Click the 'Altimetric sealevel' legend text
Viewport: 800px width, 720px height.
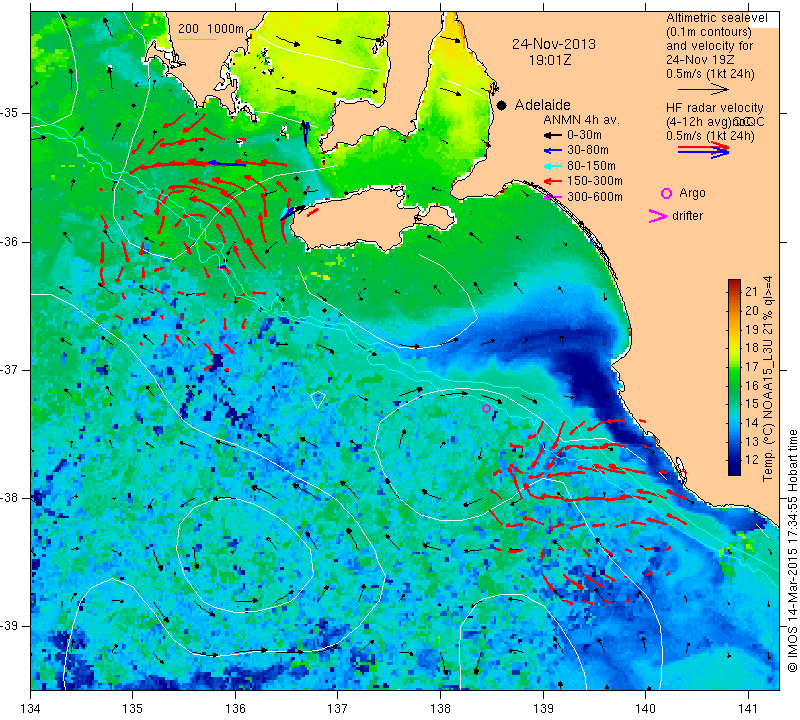point(716,18)
